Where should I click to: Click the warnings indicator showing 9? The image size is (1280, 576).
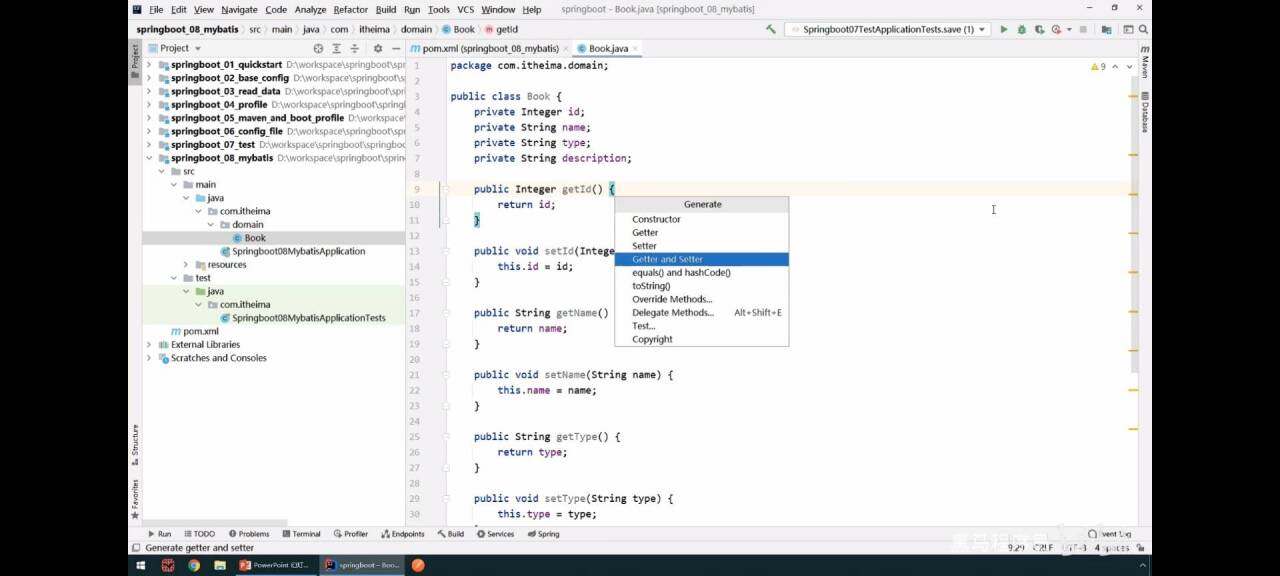(x=1098, y=66)
